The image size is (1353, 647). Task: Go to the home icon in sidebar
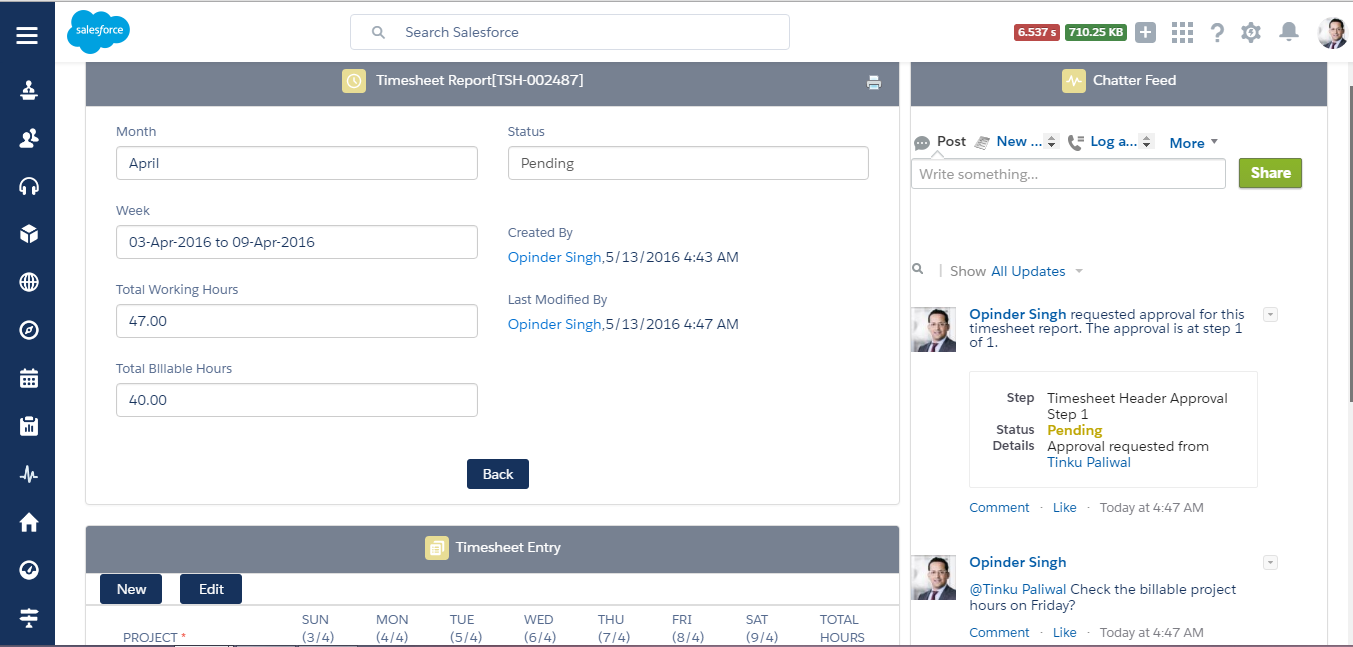(29, 522)
